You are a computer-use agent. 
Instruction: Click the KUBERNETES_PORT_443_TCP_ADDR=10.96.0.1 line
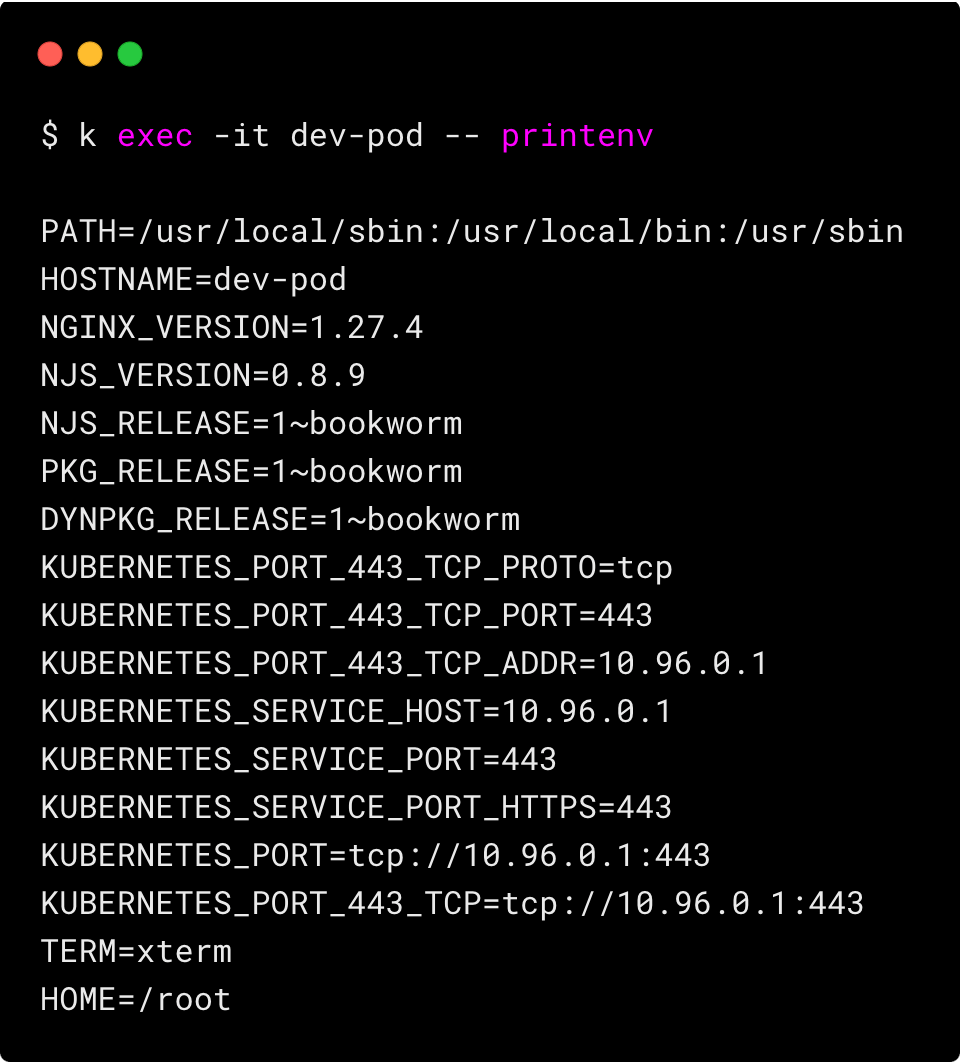point(404,664)
